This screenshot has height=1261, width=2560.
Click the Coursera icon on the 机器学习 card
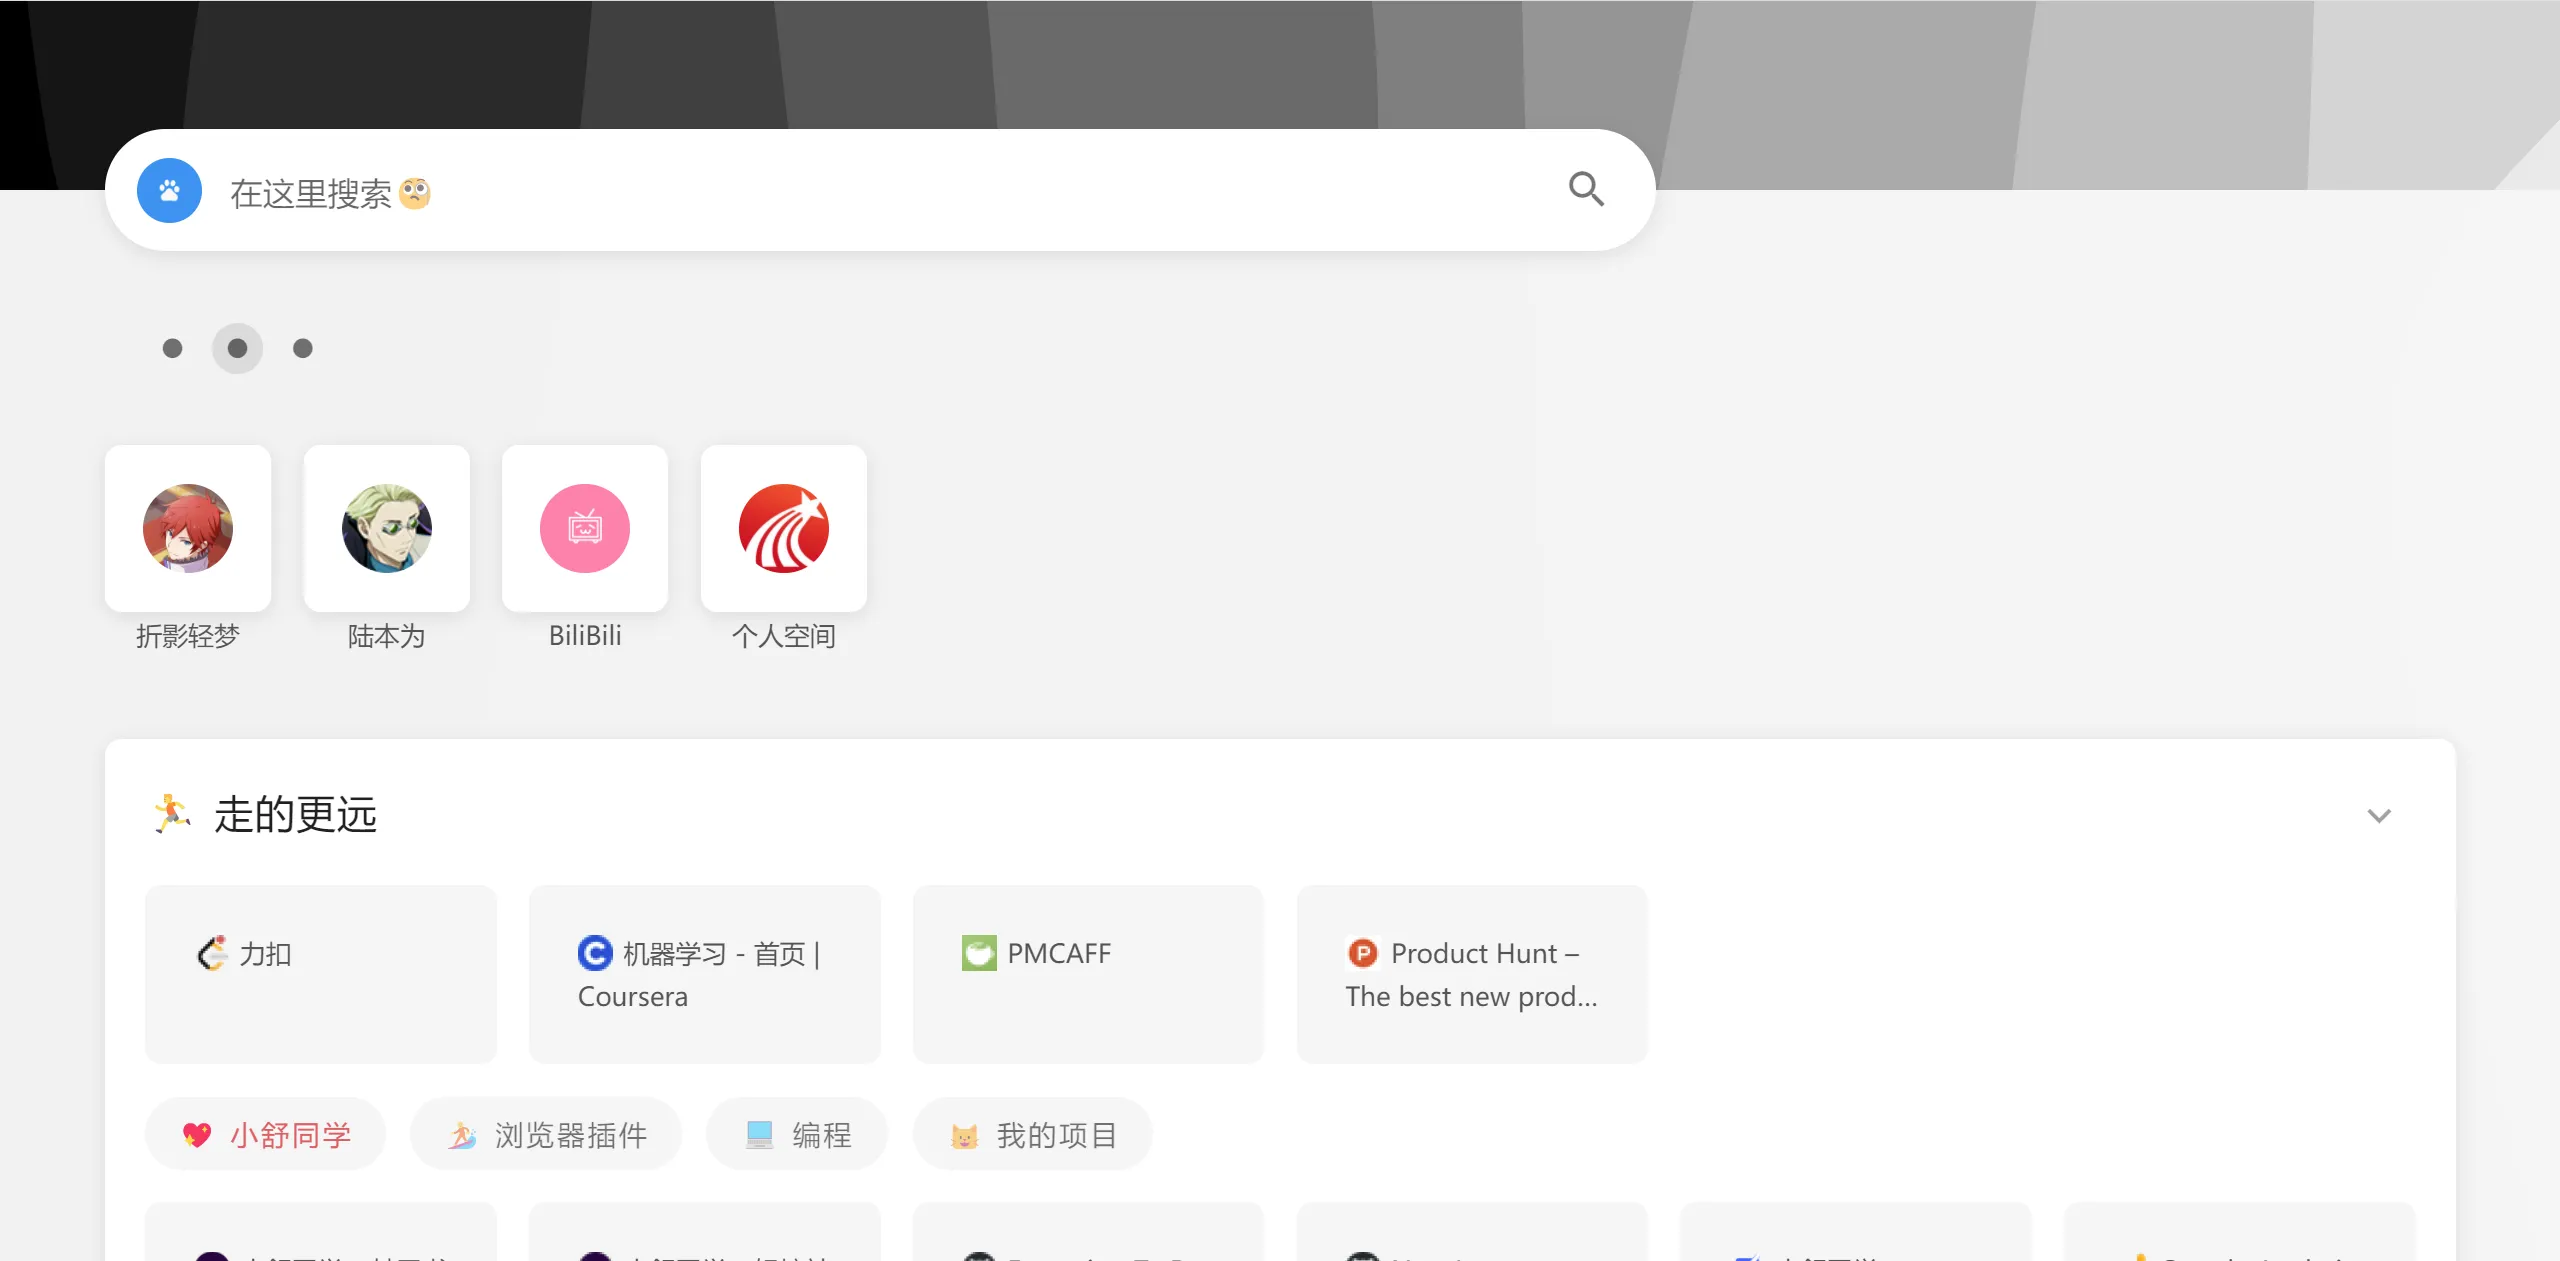[592, 954]
